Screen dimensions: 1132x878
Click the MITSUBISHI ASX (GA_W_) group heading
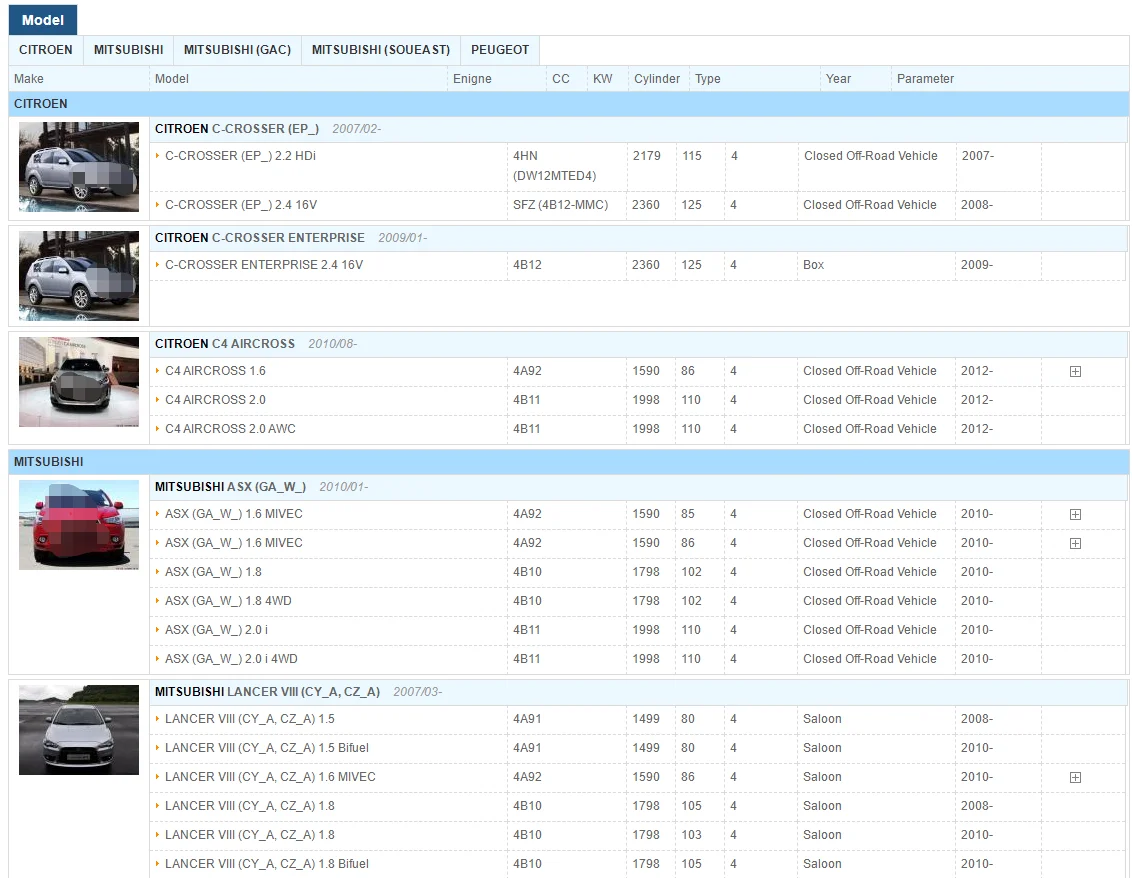230,487
